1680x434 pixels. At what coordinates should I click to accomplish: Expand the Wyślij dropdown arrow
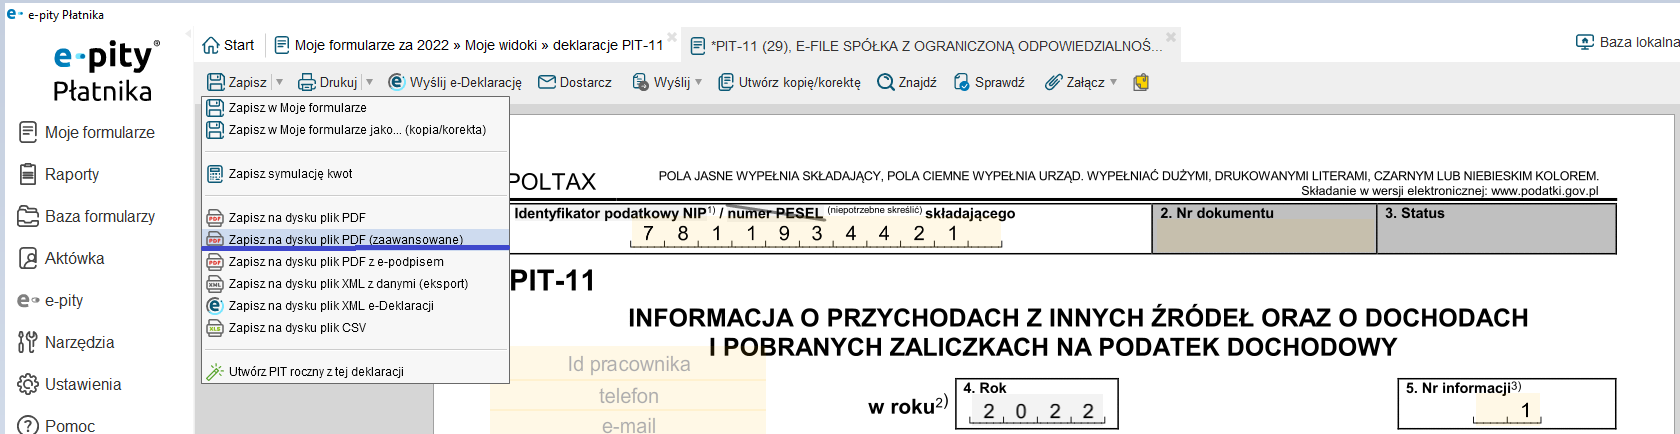(698, 82)
